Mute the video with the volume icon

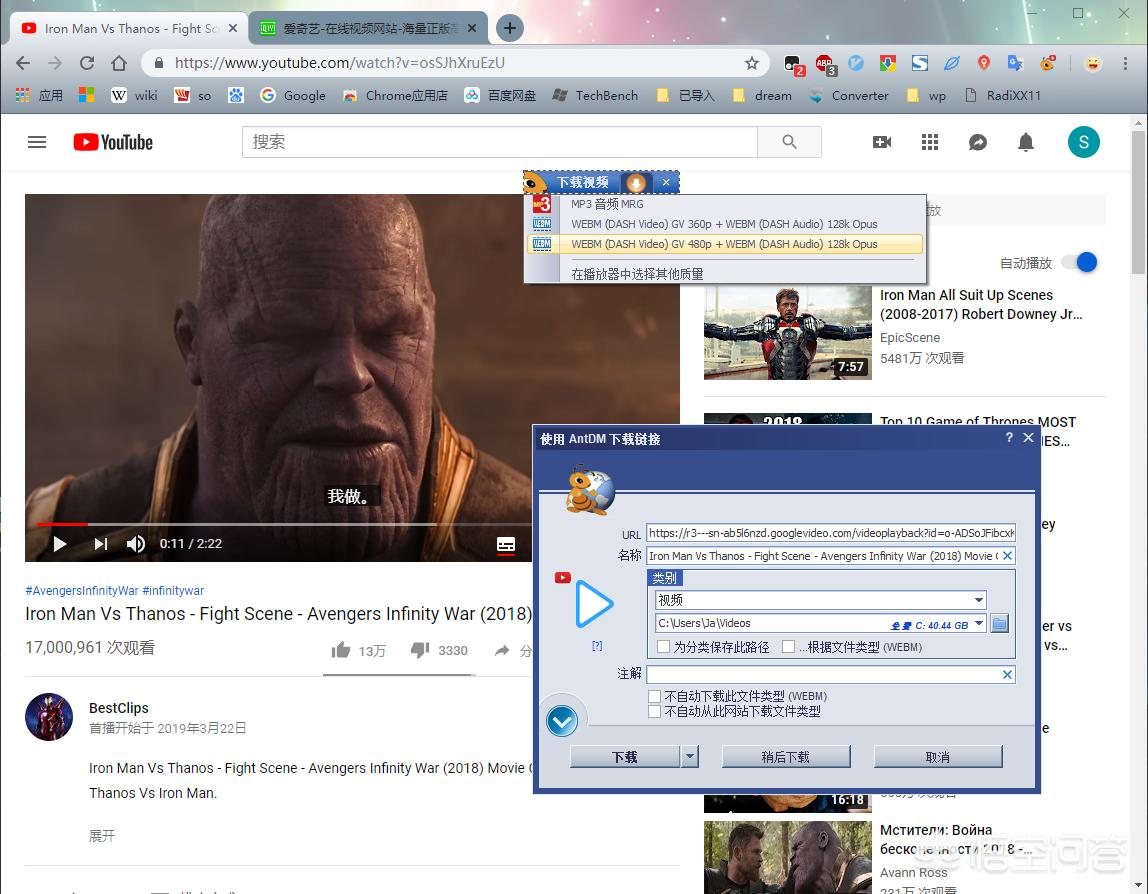(136, 544)
